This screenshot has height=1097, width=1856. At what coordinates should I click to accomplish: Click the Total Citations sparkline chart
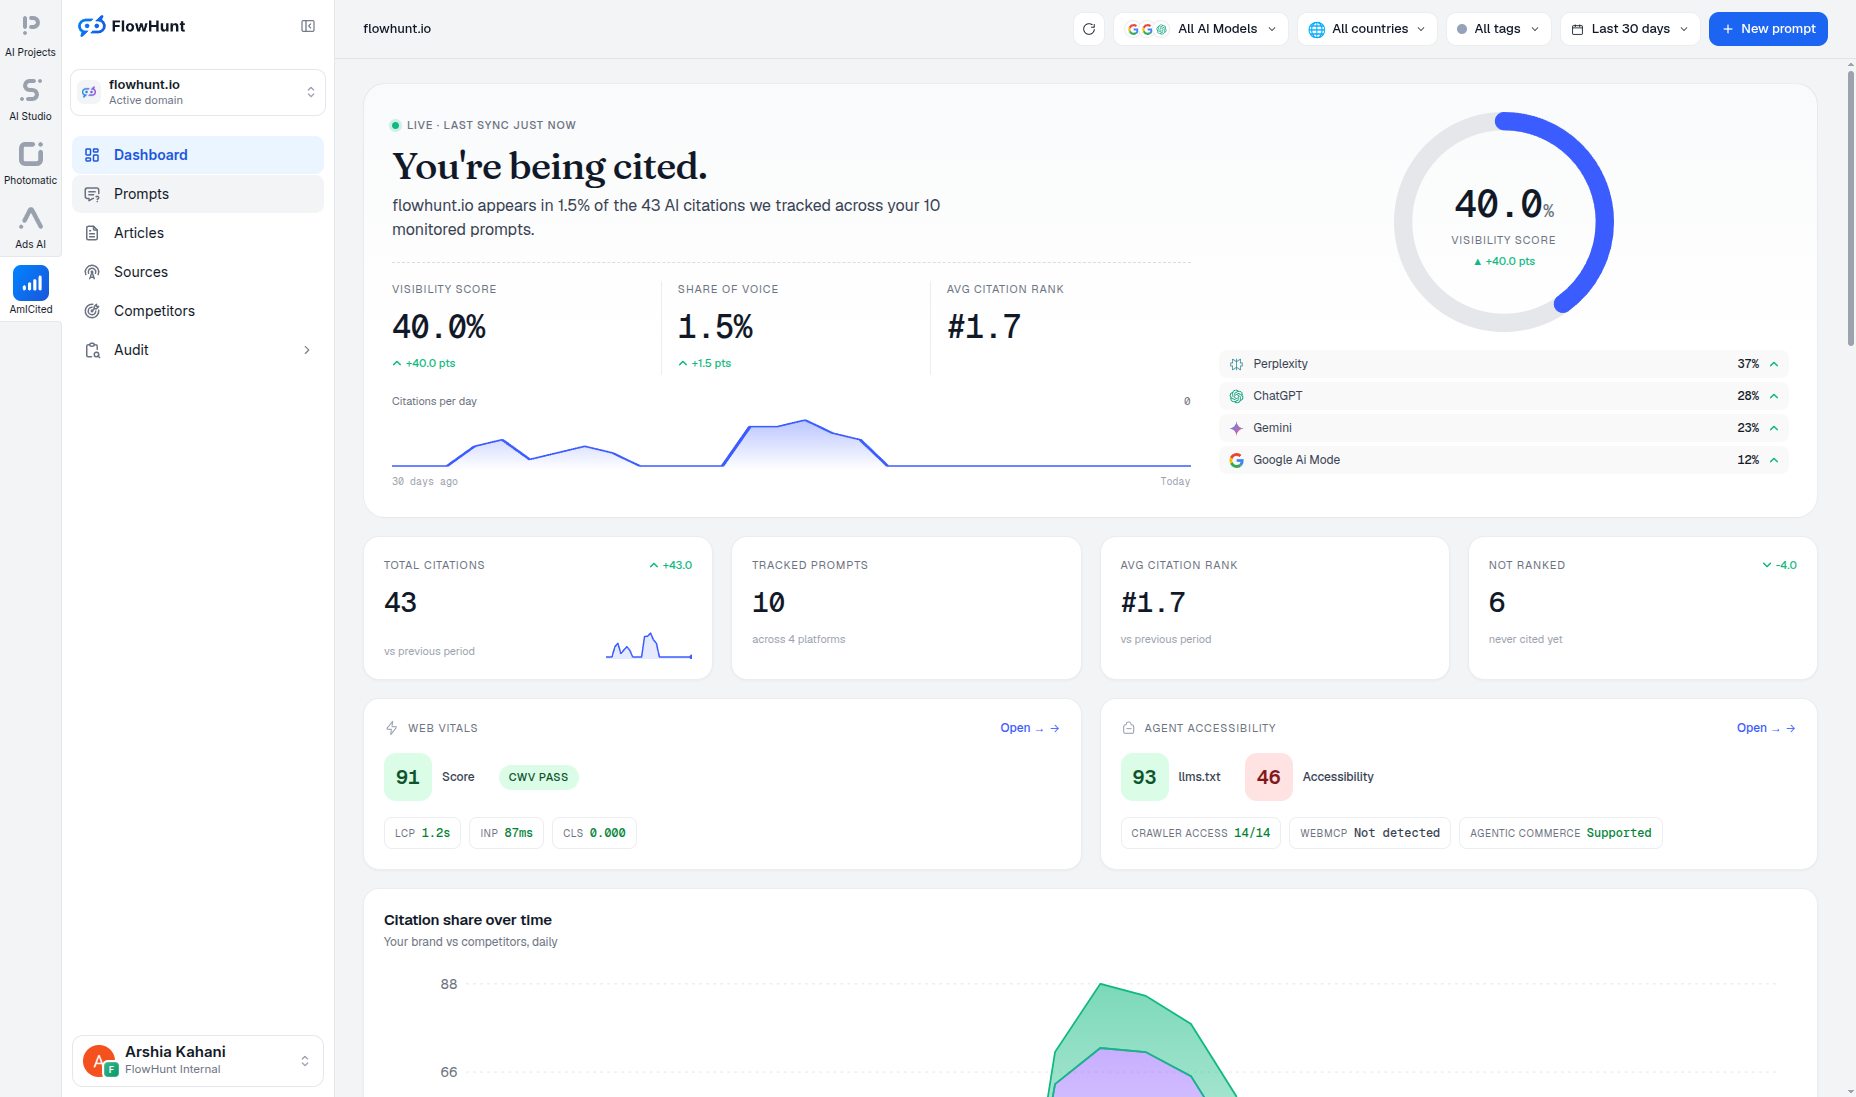(649, 645)
